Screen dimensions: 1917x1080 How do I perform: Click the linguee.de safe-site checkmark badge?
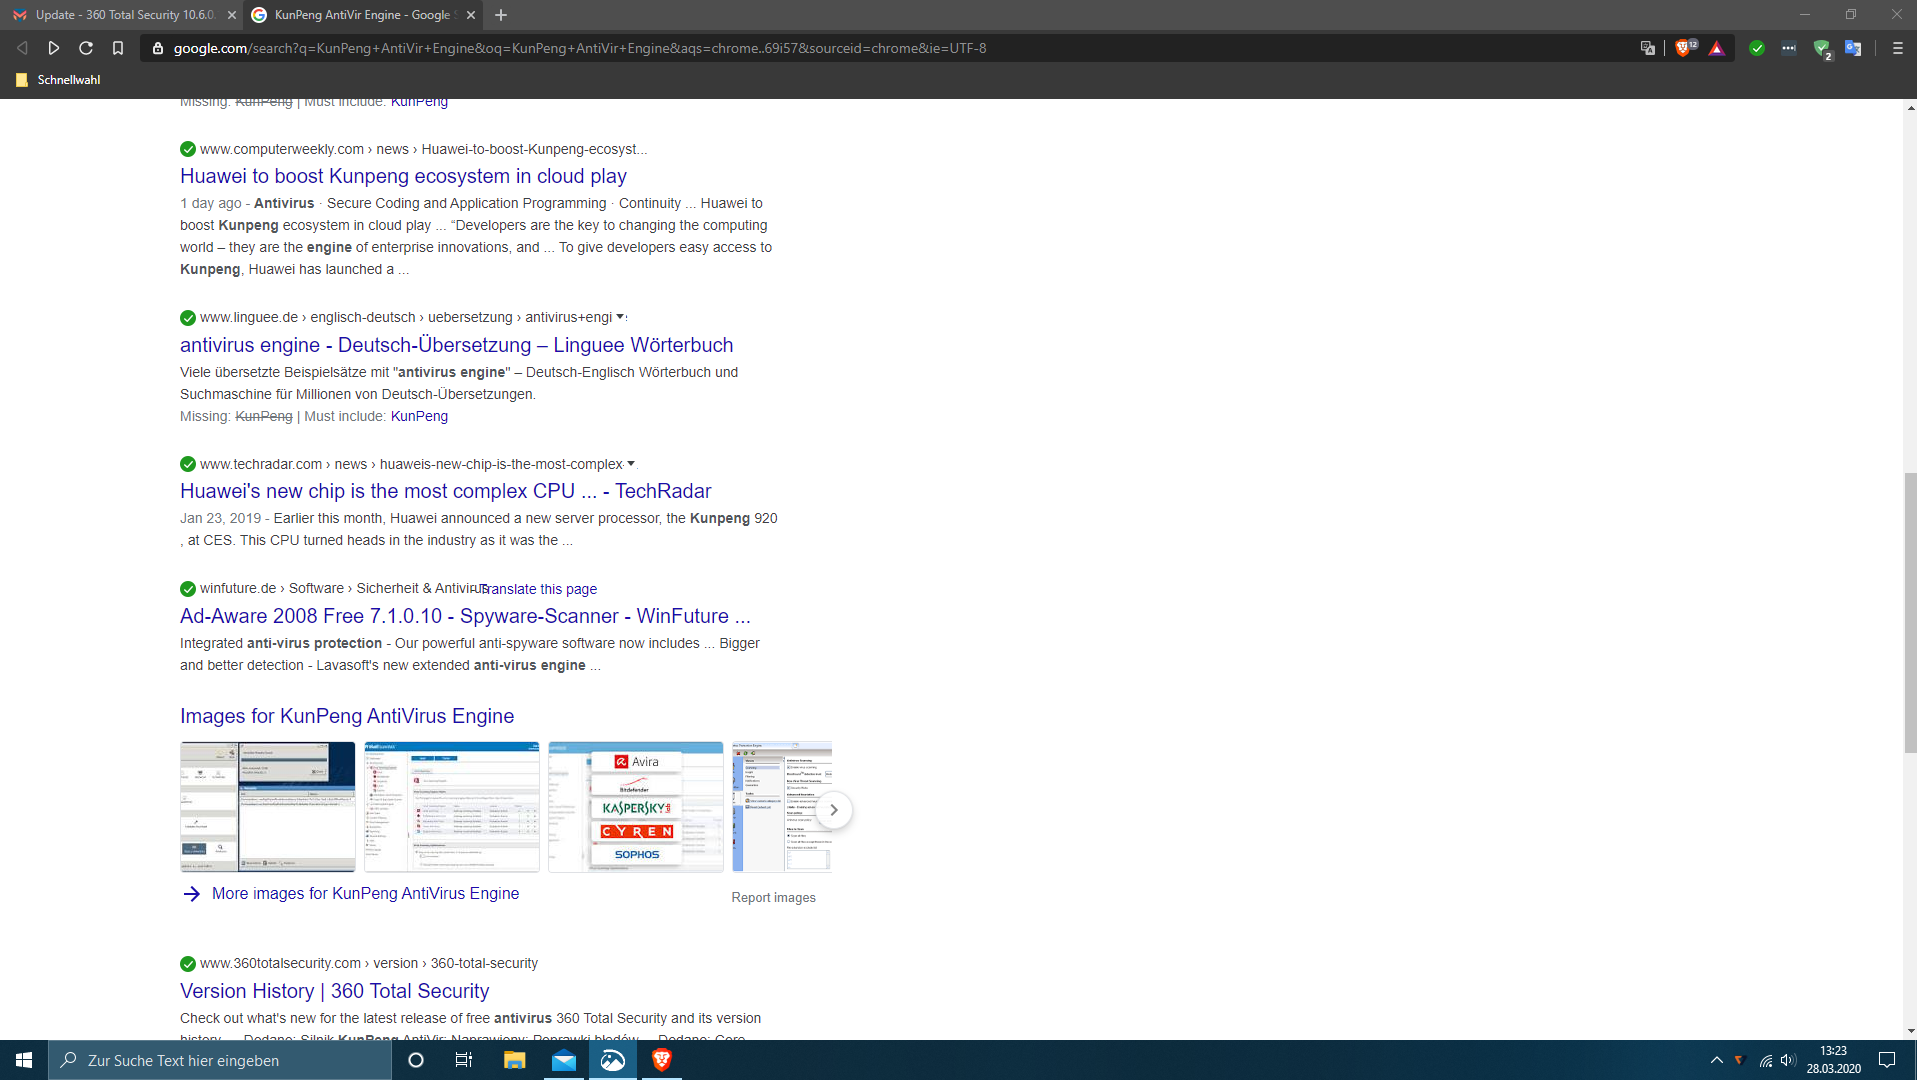point(188,318)
